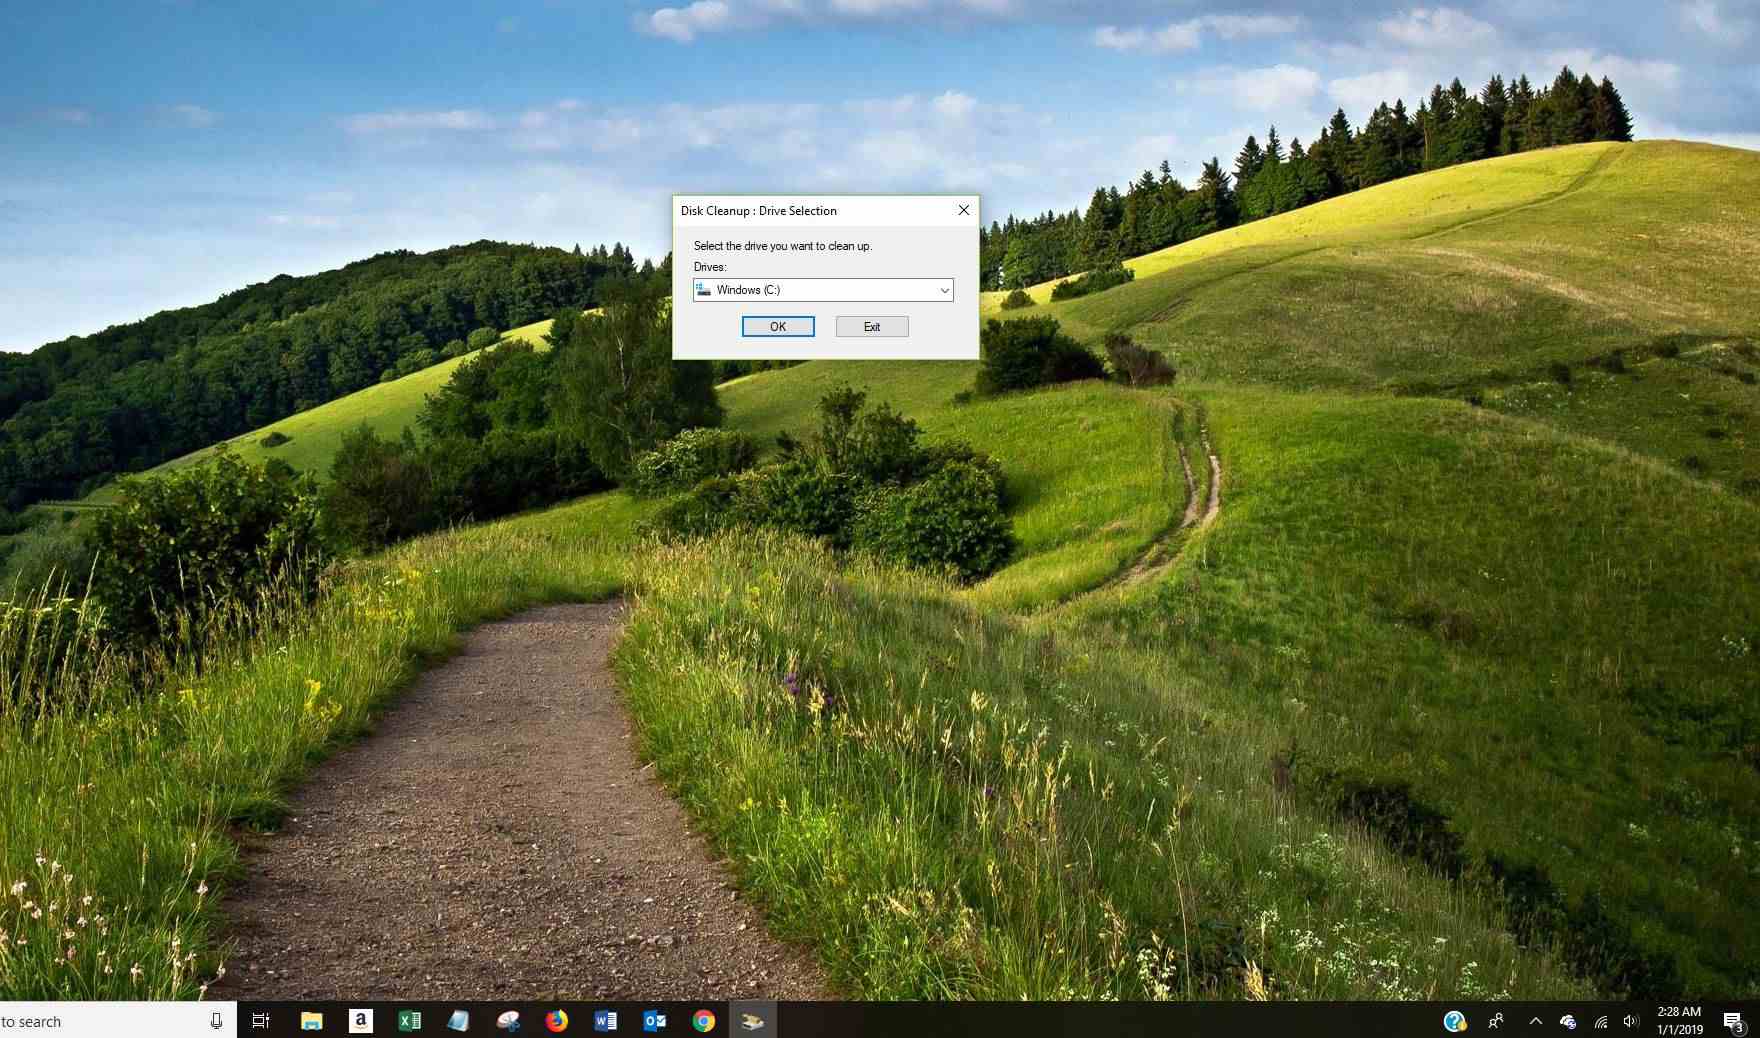Open the People icon in the taskbar

click(1496, 1021)
